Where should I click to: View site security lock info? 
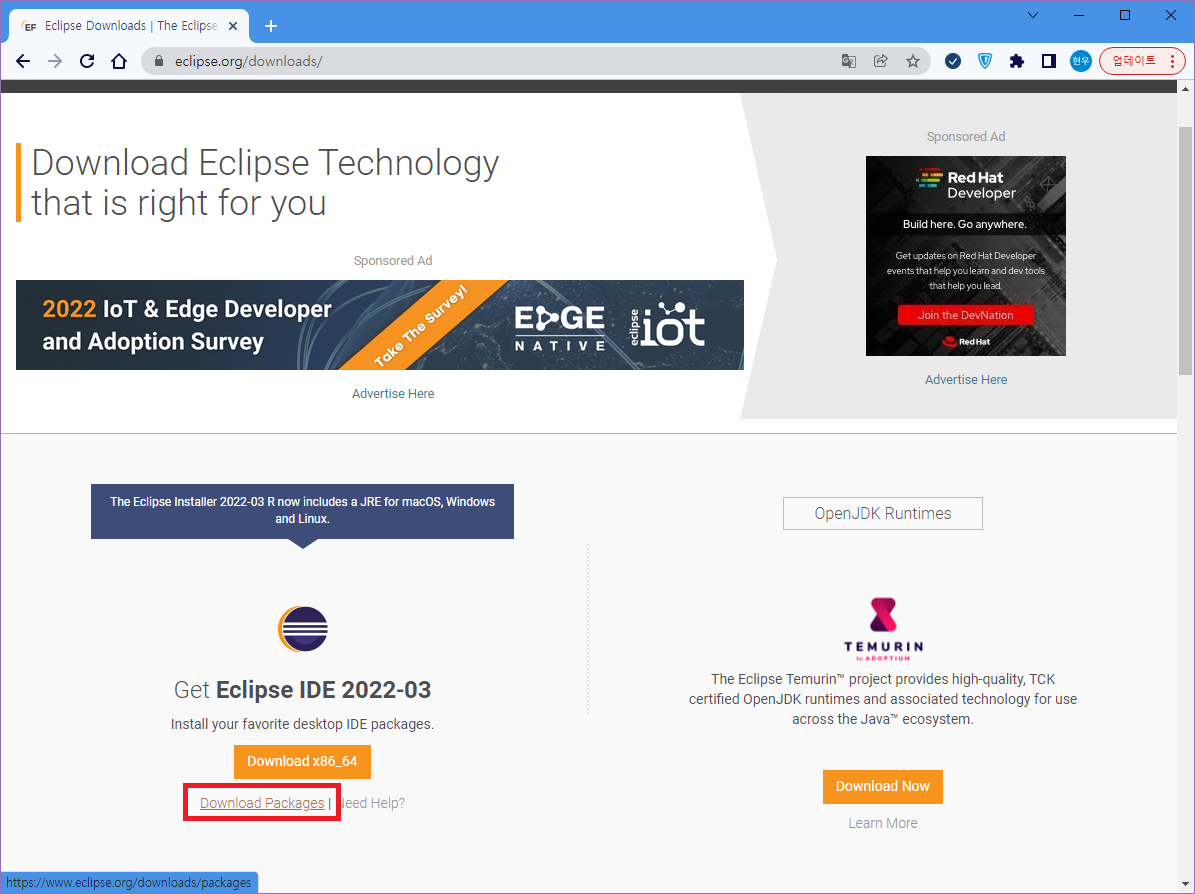tap(159, 61)
